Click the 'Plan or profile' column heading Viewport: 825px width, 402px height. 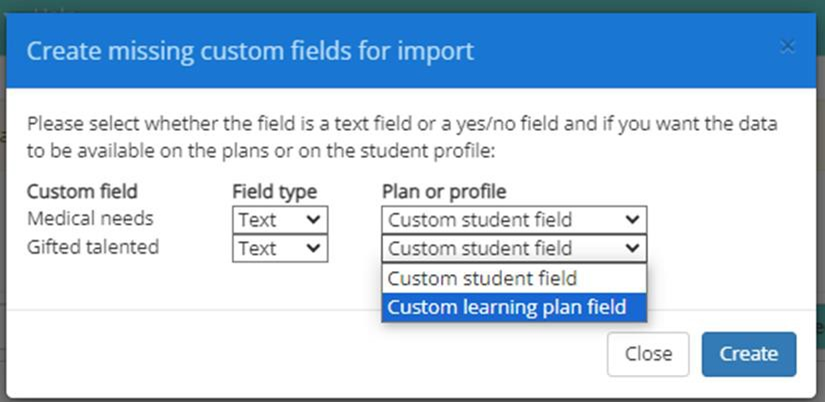pos(444,192)
